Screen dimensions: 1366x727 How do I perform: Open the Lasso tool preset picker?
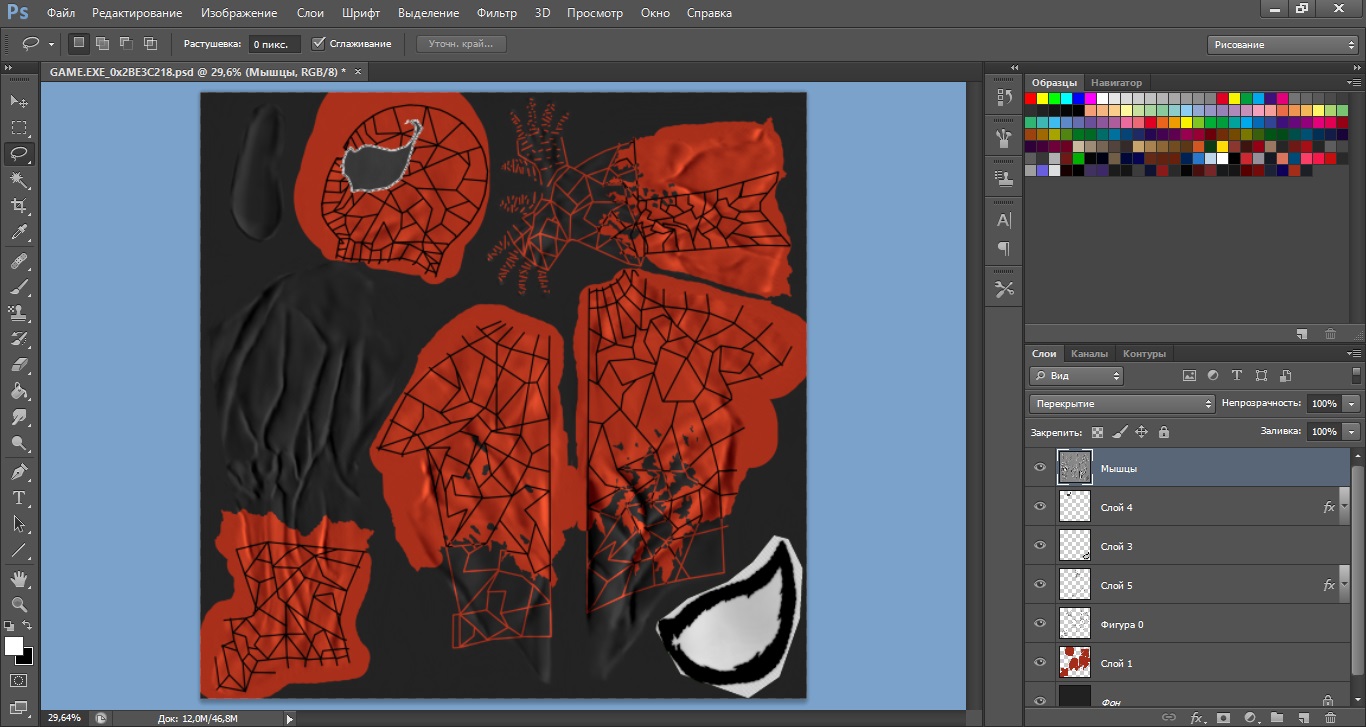click(x=51, y=44)
